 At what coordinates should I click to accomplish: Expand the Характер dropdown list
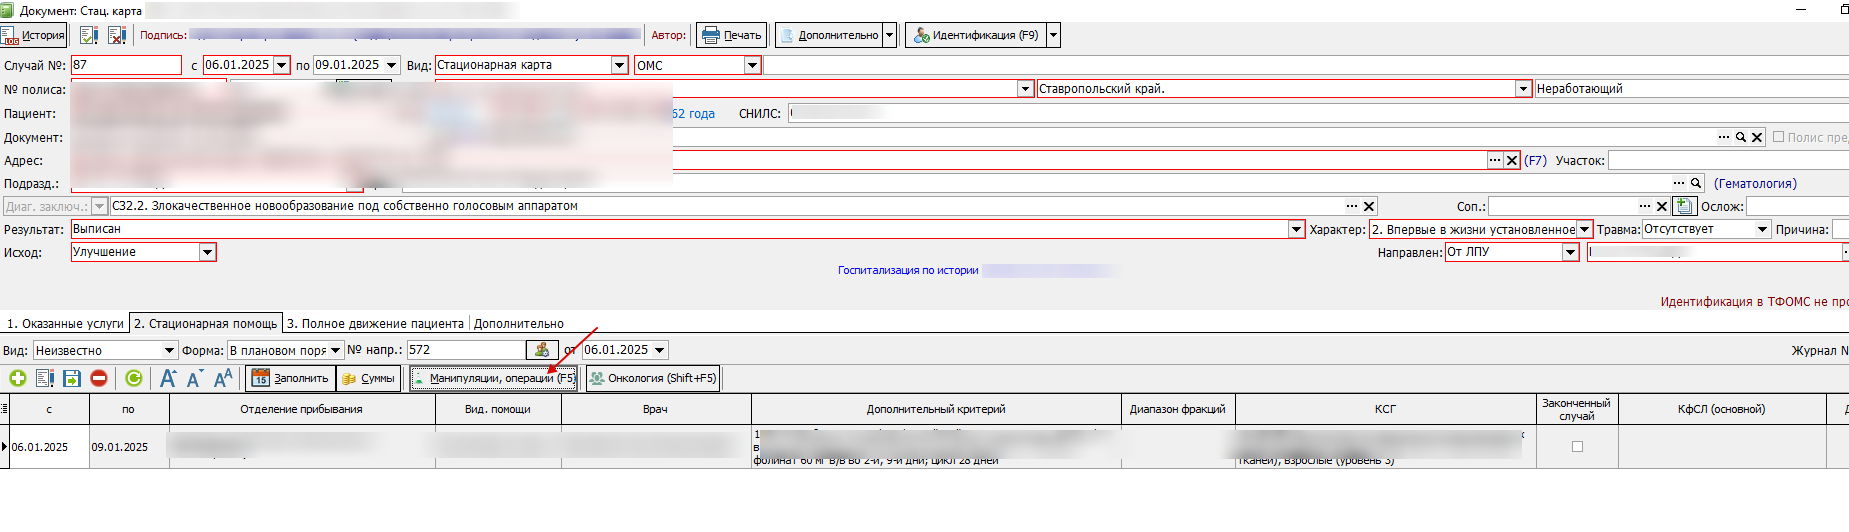[1584, 229]
